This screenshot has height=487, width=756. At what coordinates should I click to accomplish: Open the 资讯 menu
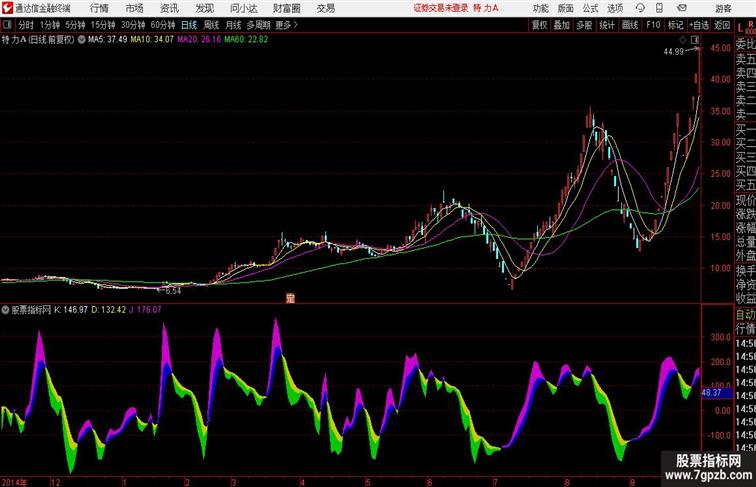pyautogui.click(x=169, y=8)
